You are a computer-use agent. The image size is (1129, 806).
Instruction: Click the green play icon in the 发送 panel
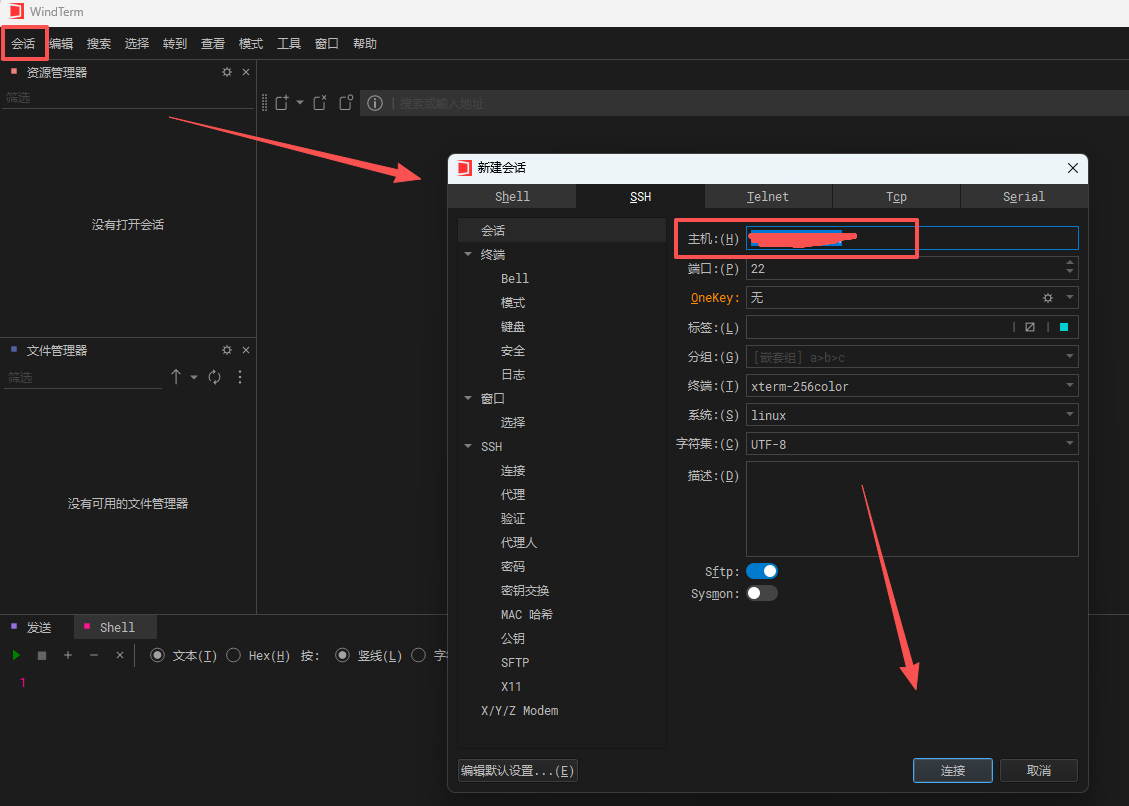16,655
